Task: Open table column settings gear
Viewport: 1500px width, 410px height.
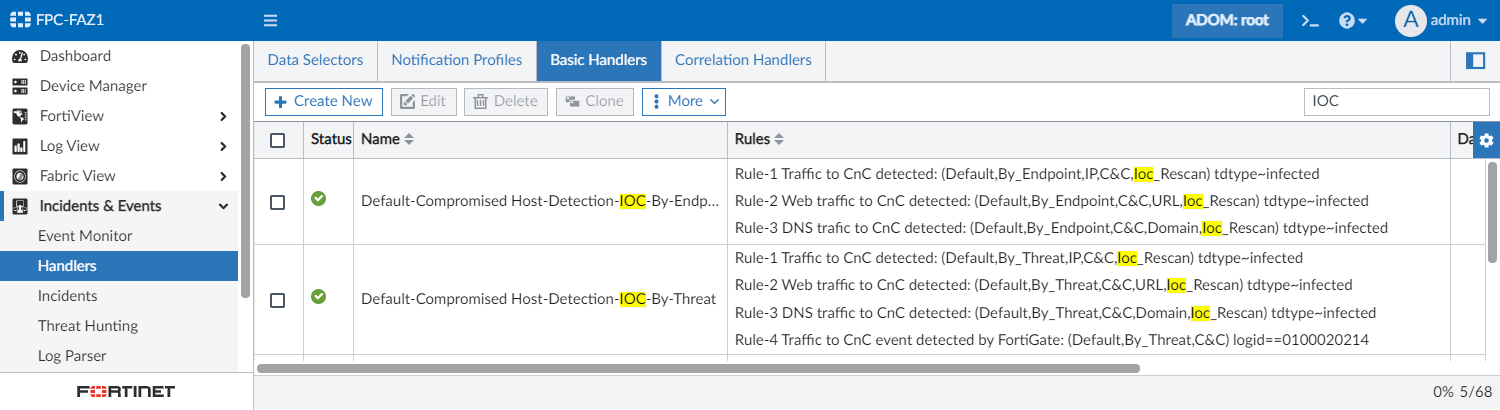Action: click(1486, 140)
